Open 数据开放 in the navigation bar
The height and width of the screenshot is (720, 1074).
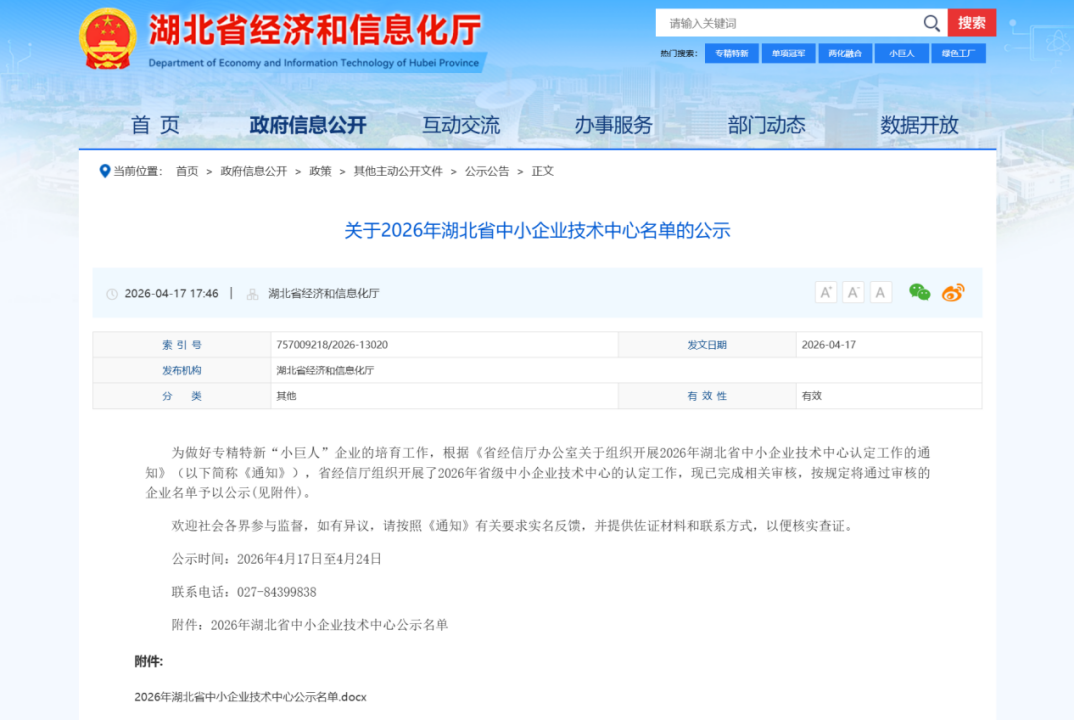[919, 125]
